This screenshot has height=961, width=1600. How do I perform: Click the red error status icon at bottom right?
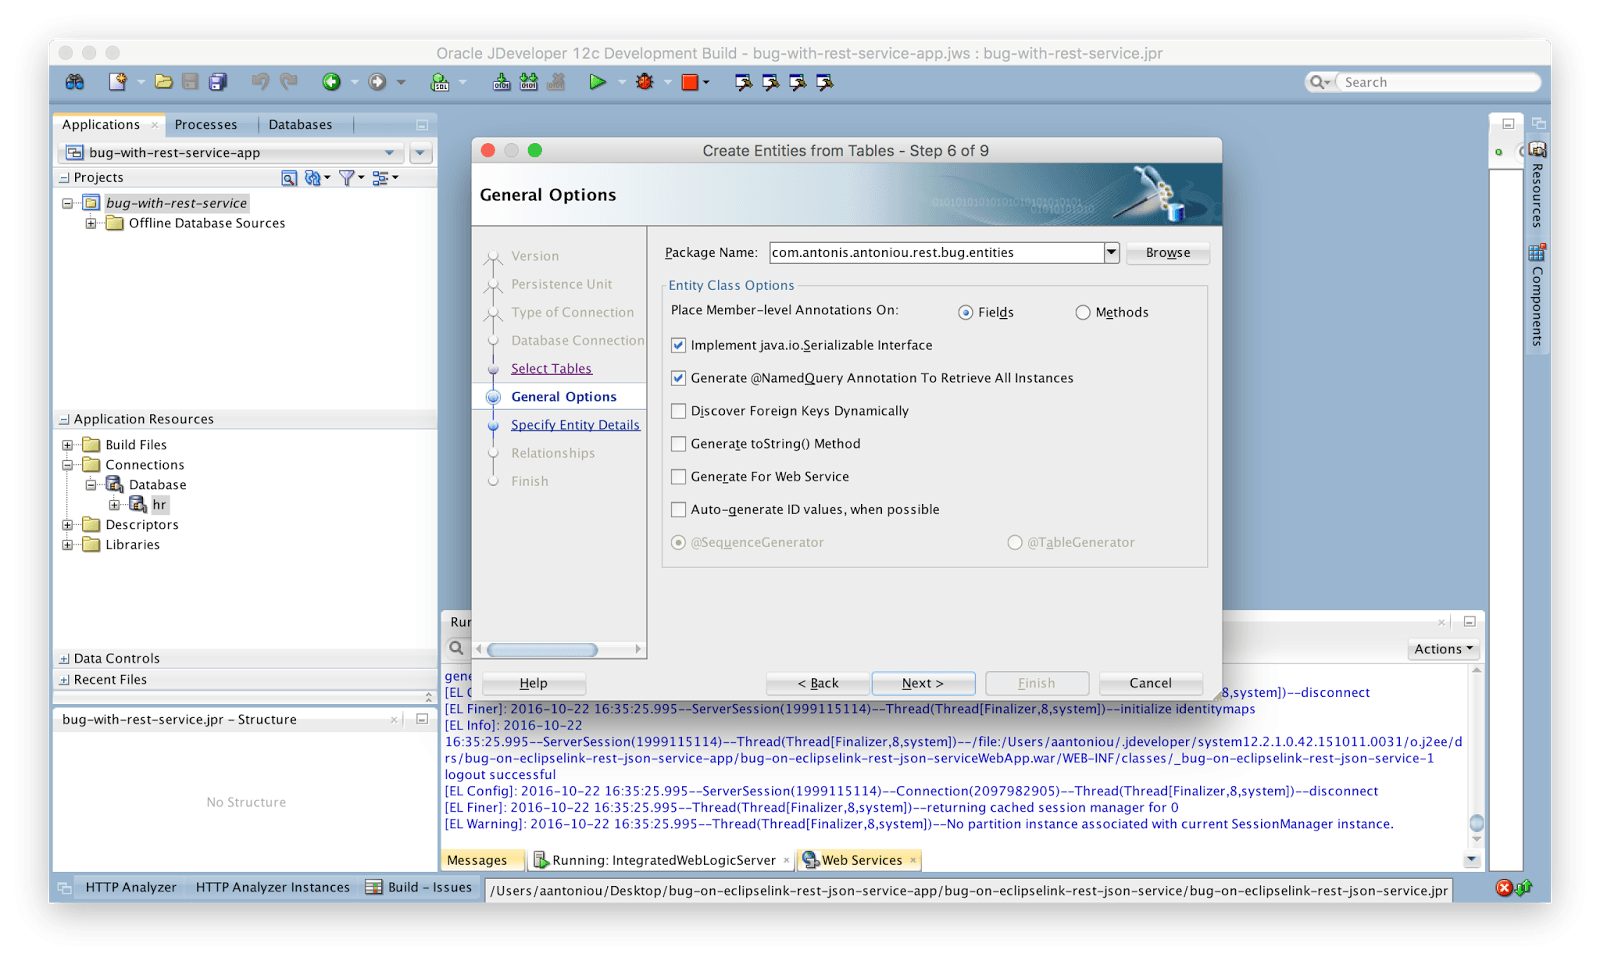click(x=1504, y=888)
